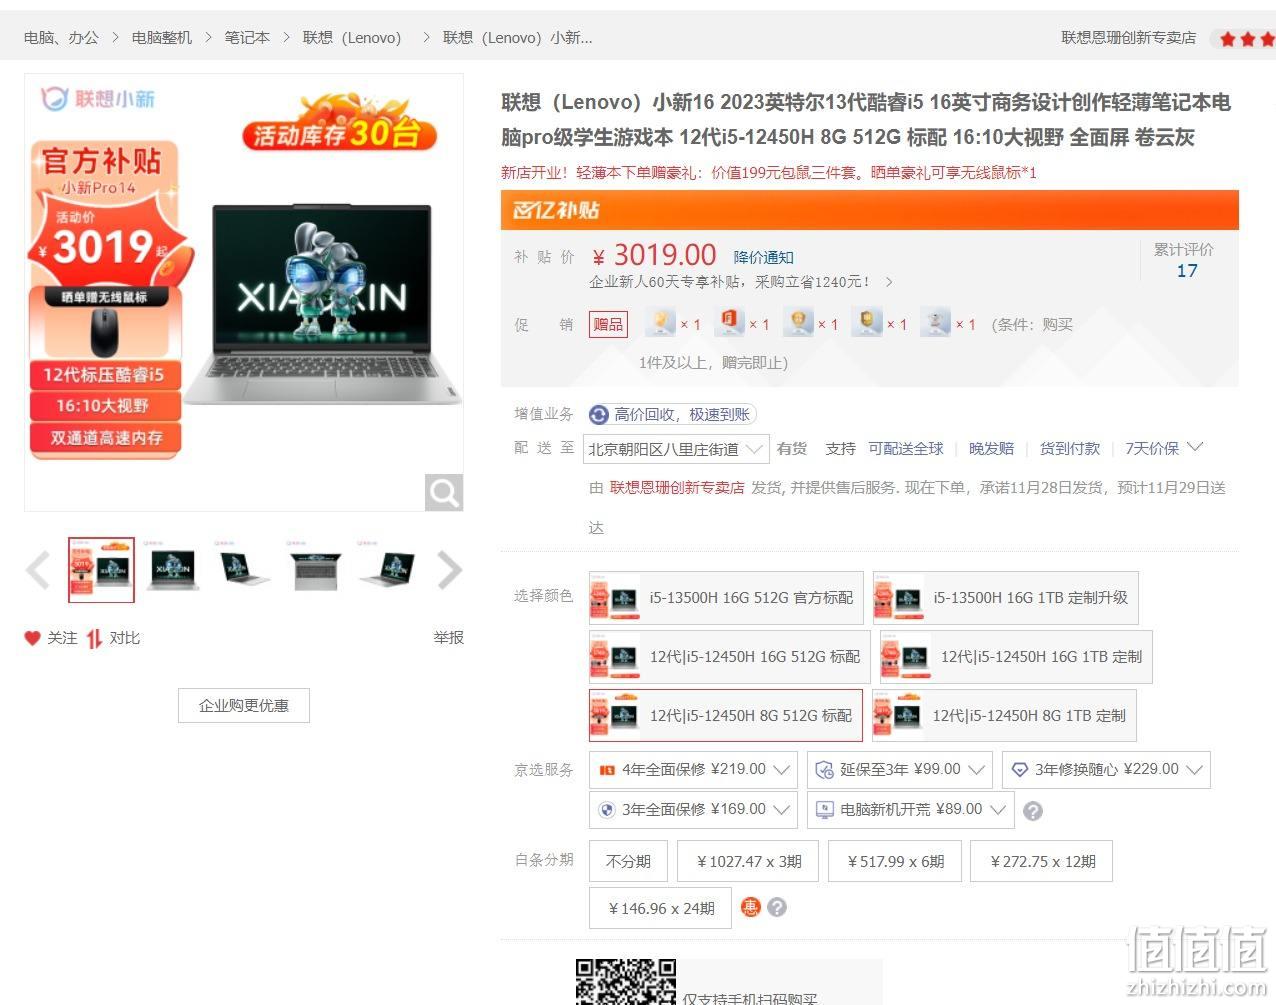
Task: Go to the 电脑、办公 breadcrumb category
Action: pyautogui.click(x=61, y=38)
